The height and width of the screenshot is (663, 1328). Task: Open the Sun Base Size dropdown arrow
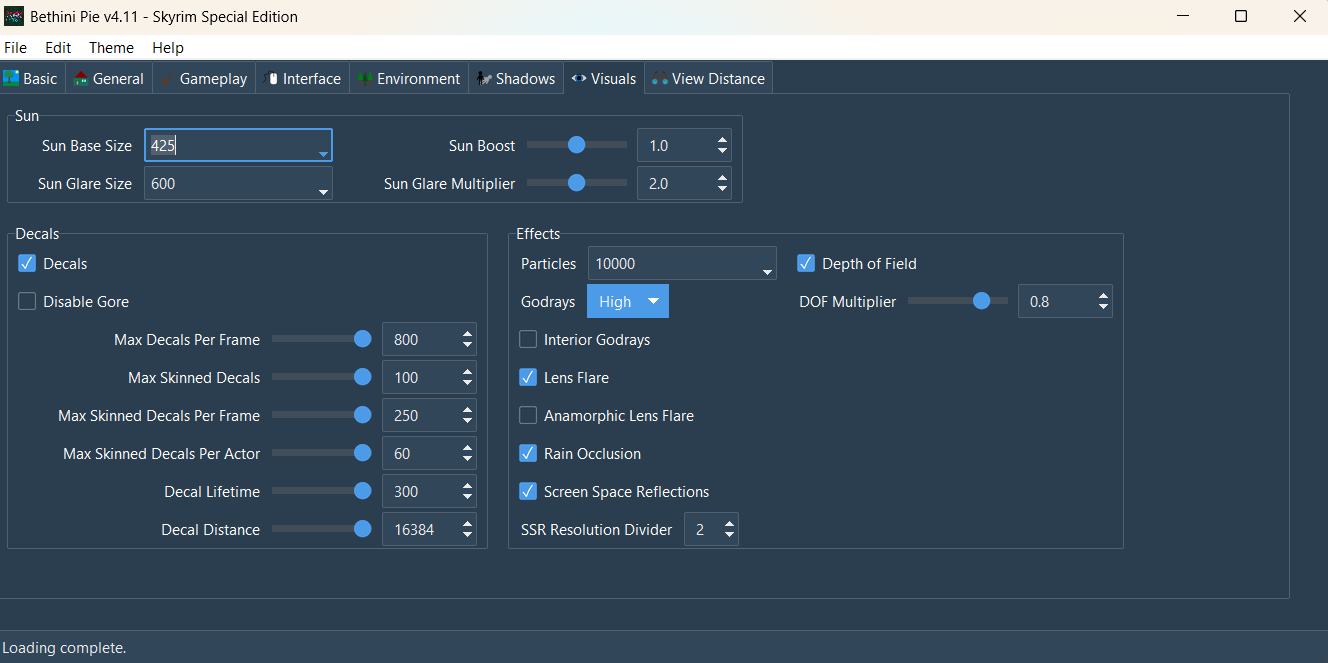(x=323, y=153)
